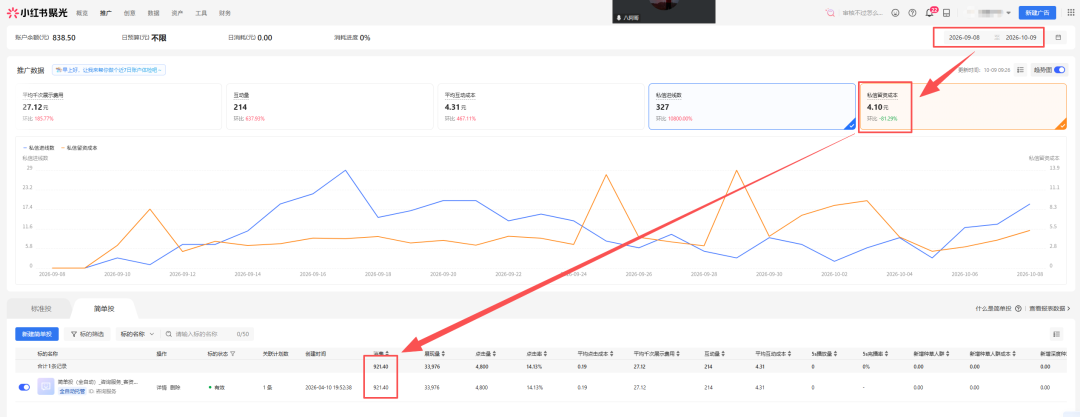
Task: Select the 平均千次展示费用 27.12 metric card
Action: click(x=118, y=106)
